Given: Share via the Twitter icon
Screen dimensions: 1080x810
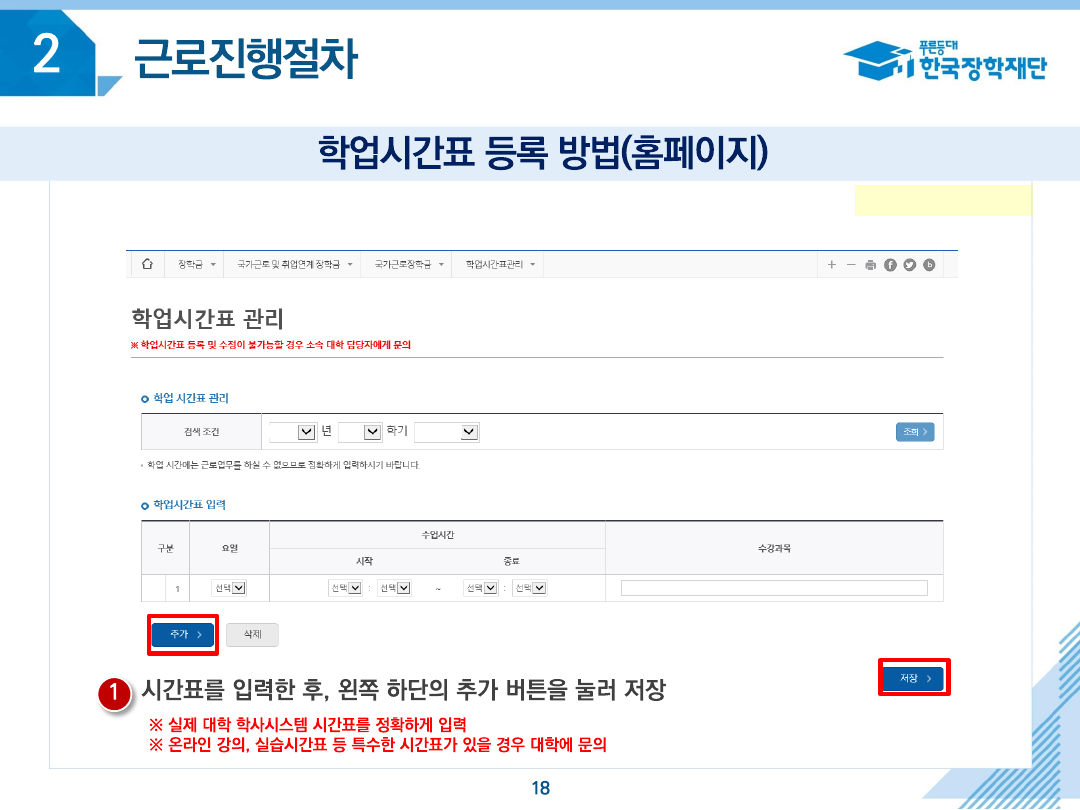Looking at the screenshot, I should [x=909, y=264].
